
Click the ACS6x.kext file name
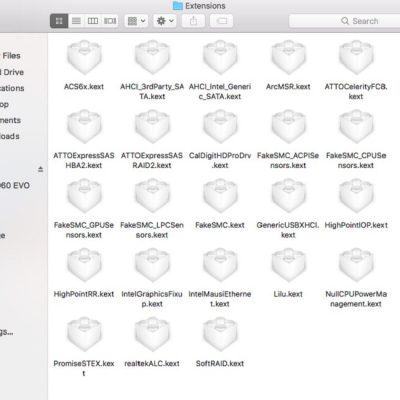(84, 87)
